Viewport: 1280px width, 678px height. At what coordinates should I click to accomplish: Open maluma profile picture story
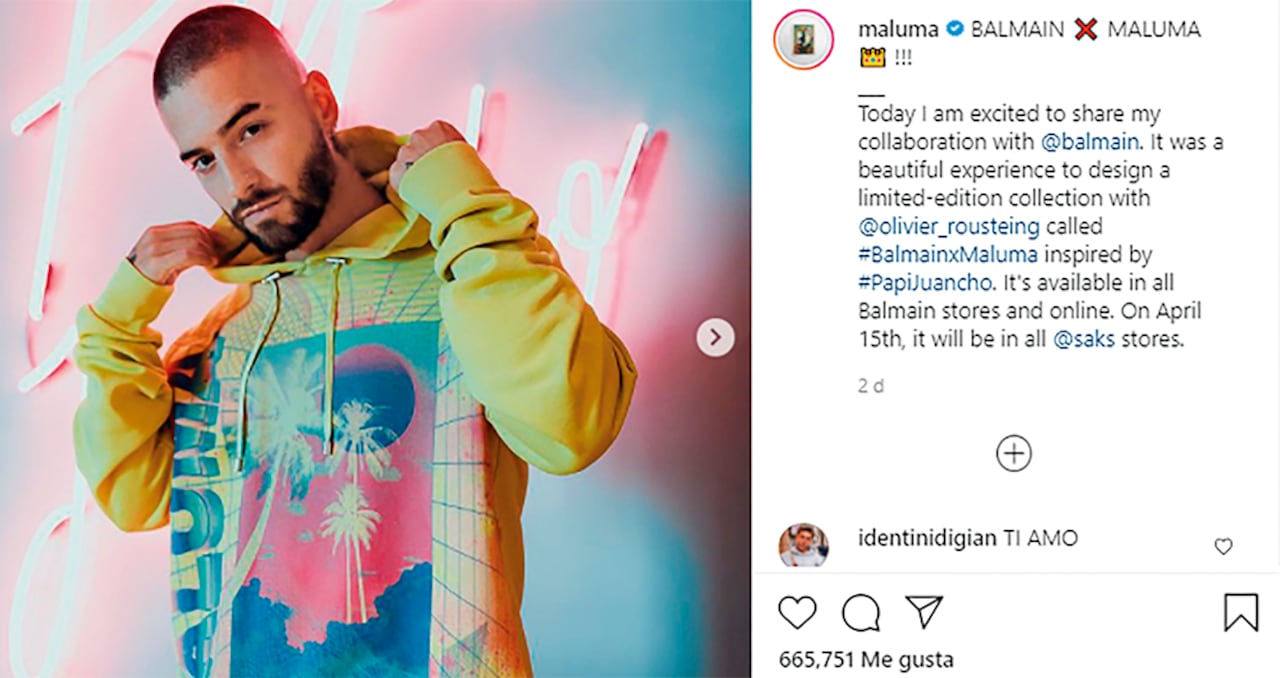click(803, 40)
